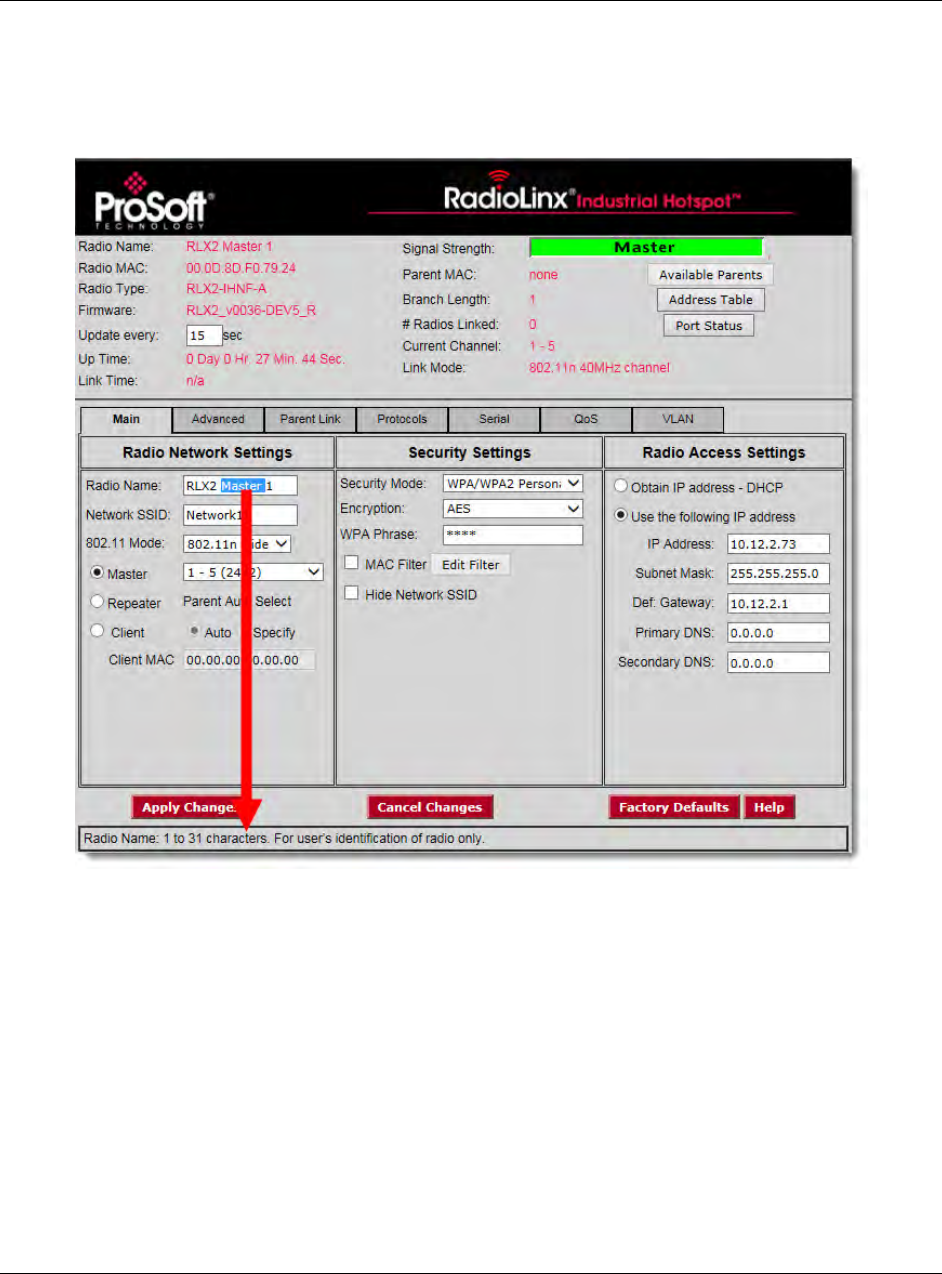
Task: Expand the Encryption dropdown
Action: click(513, 508)
